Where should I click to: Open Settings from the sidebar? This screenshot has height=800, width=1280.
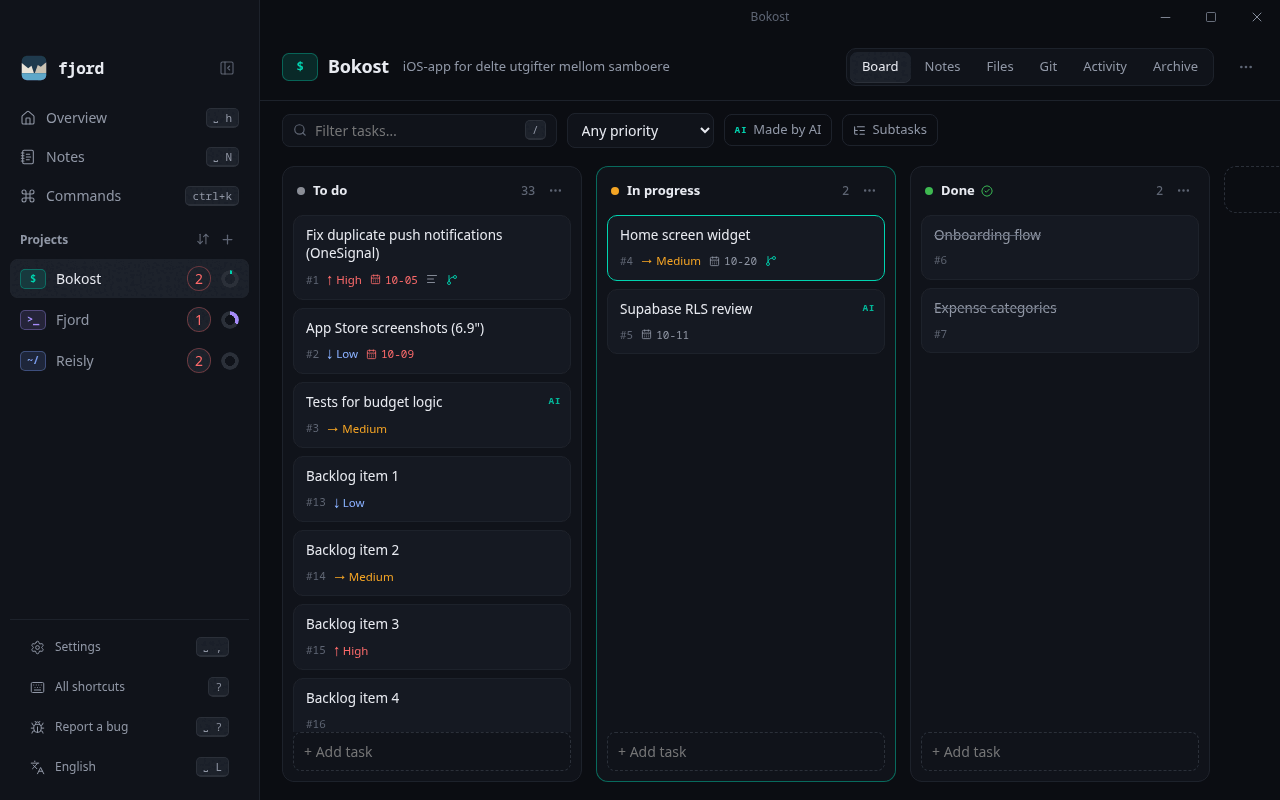[x=129, y=647]
